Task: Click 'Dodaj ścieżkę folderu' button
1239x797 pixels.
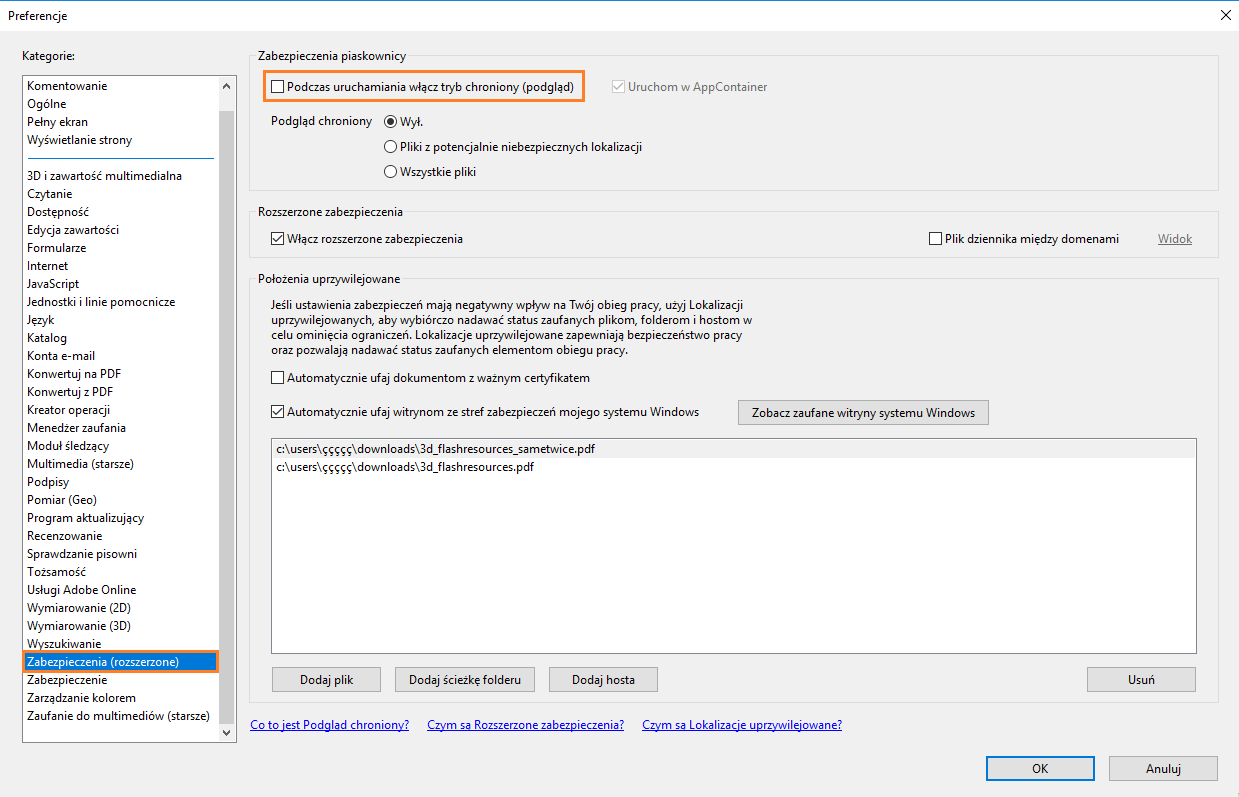Action: (x=465, y=679)
